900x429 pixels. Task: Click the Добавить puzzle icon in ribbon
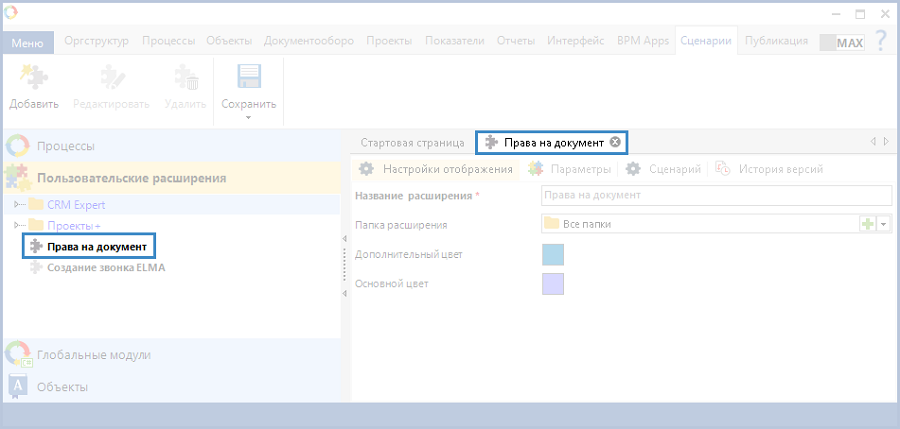[x=34, y=79]
